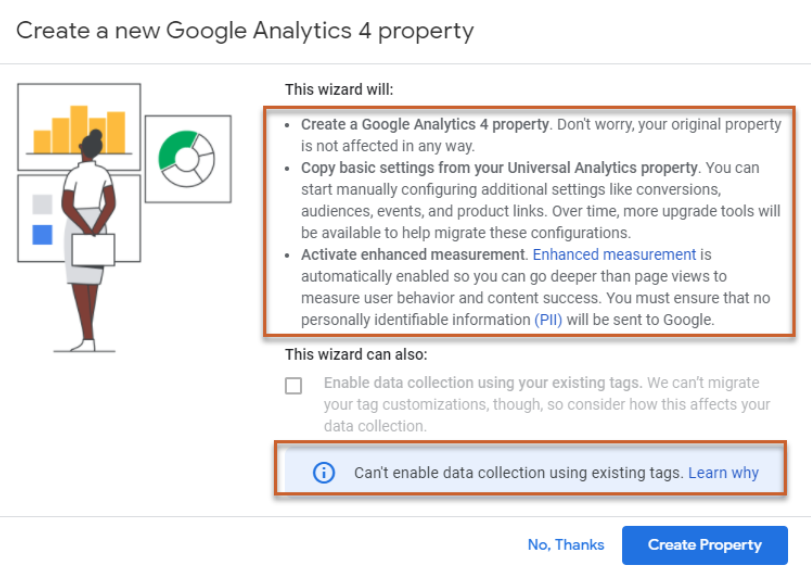Click the highlighted Can't enable data collection banner
This screenshot has width=811, height=577.
pyautogui.click(x=500, y=472)
